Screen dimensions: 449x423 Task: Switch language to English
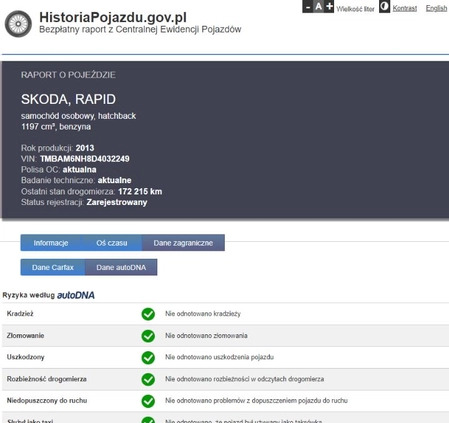tap(436, 8)
